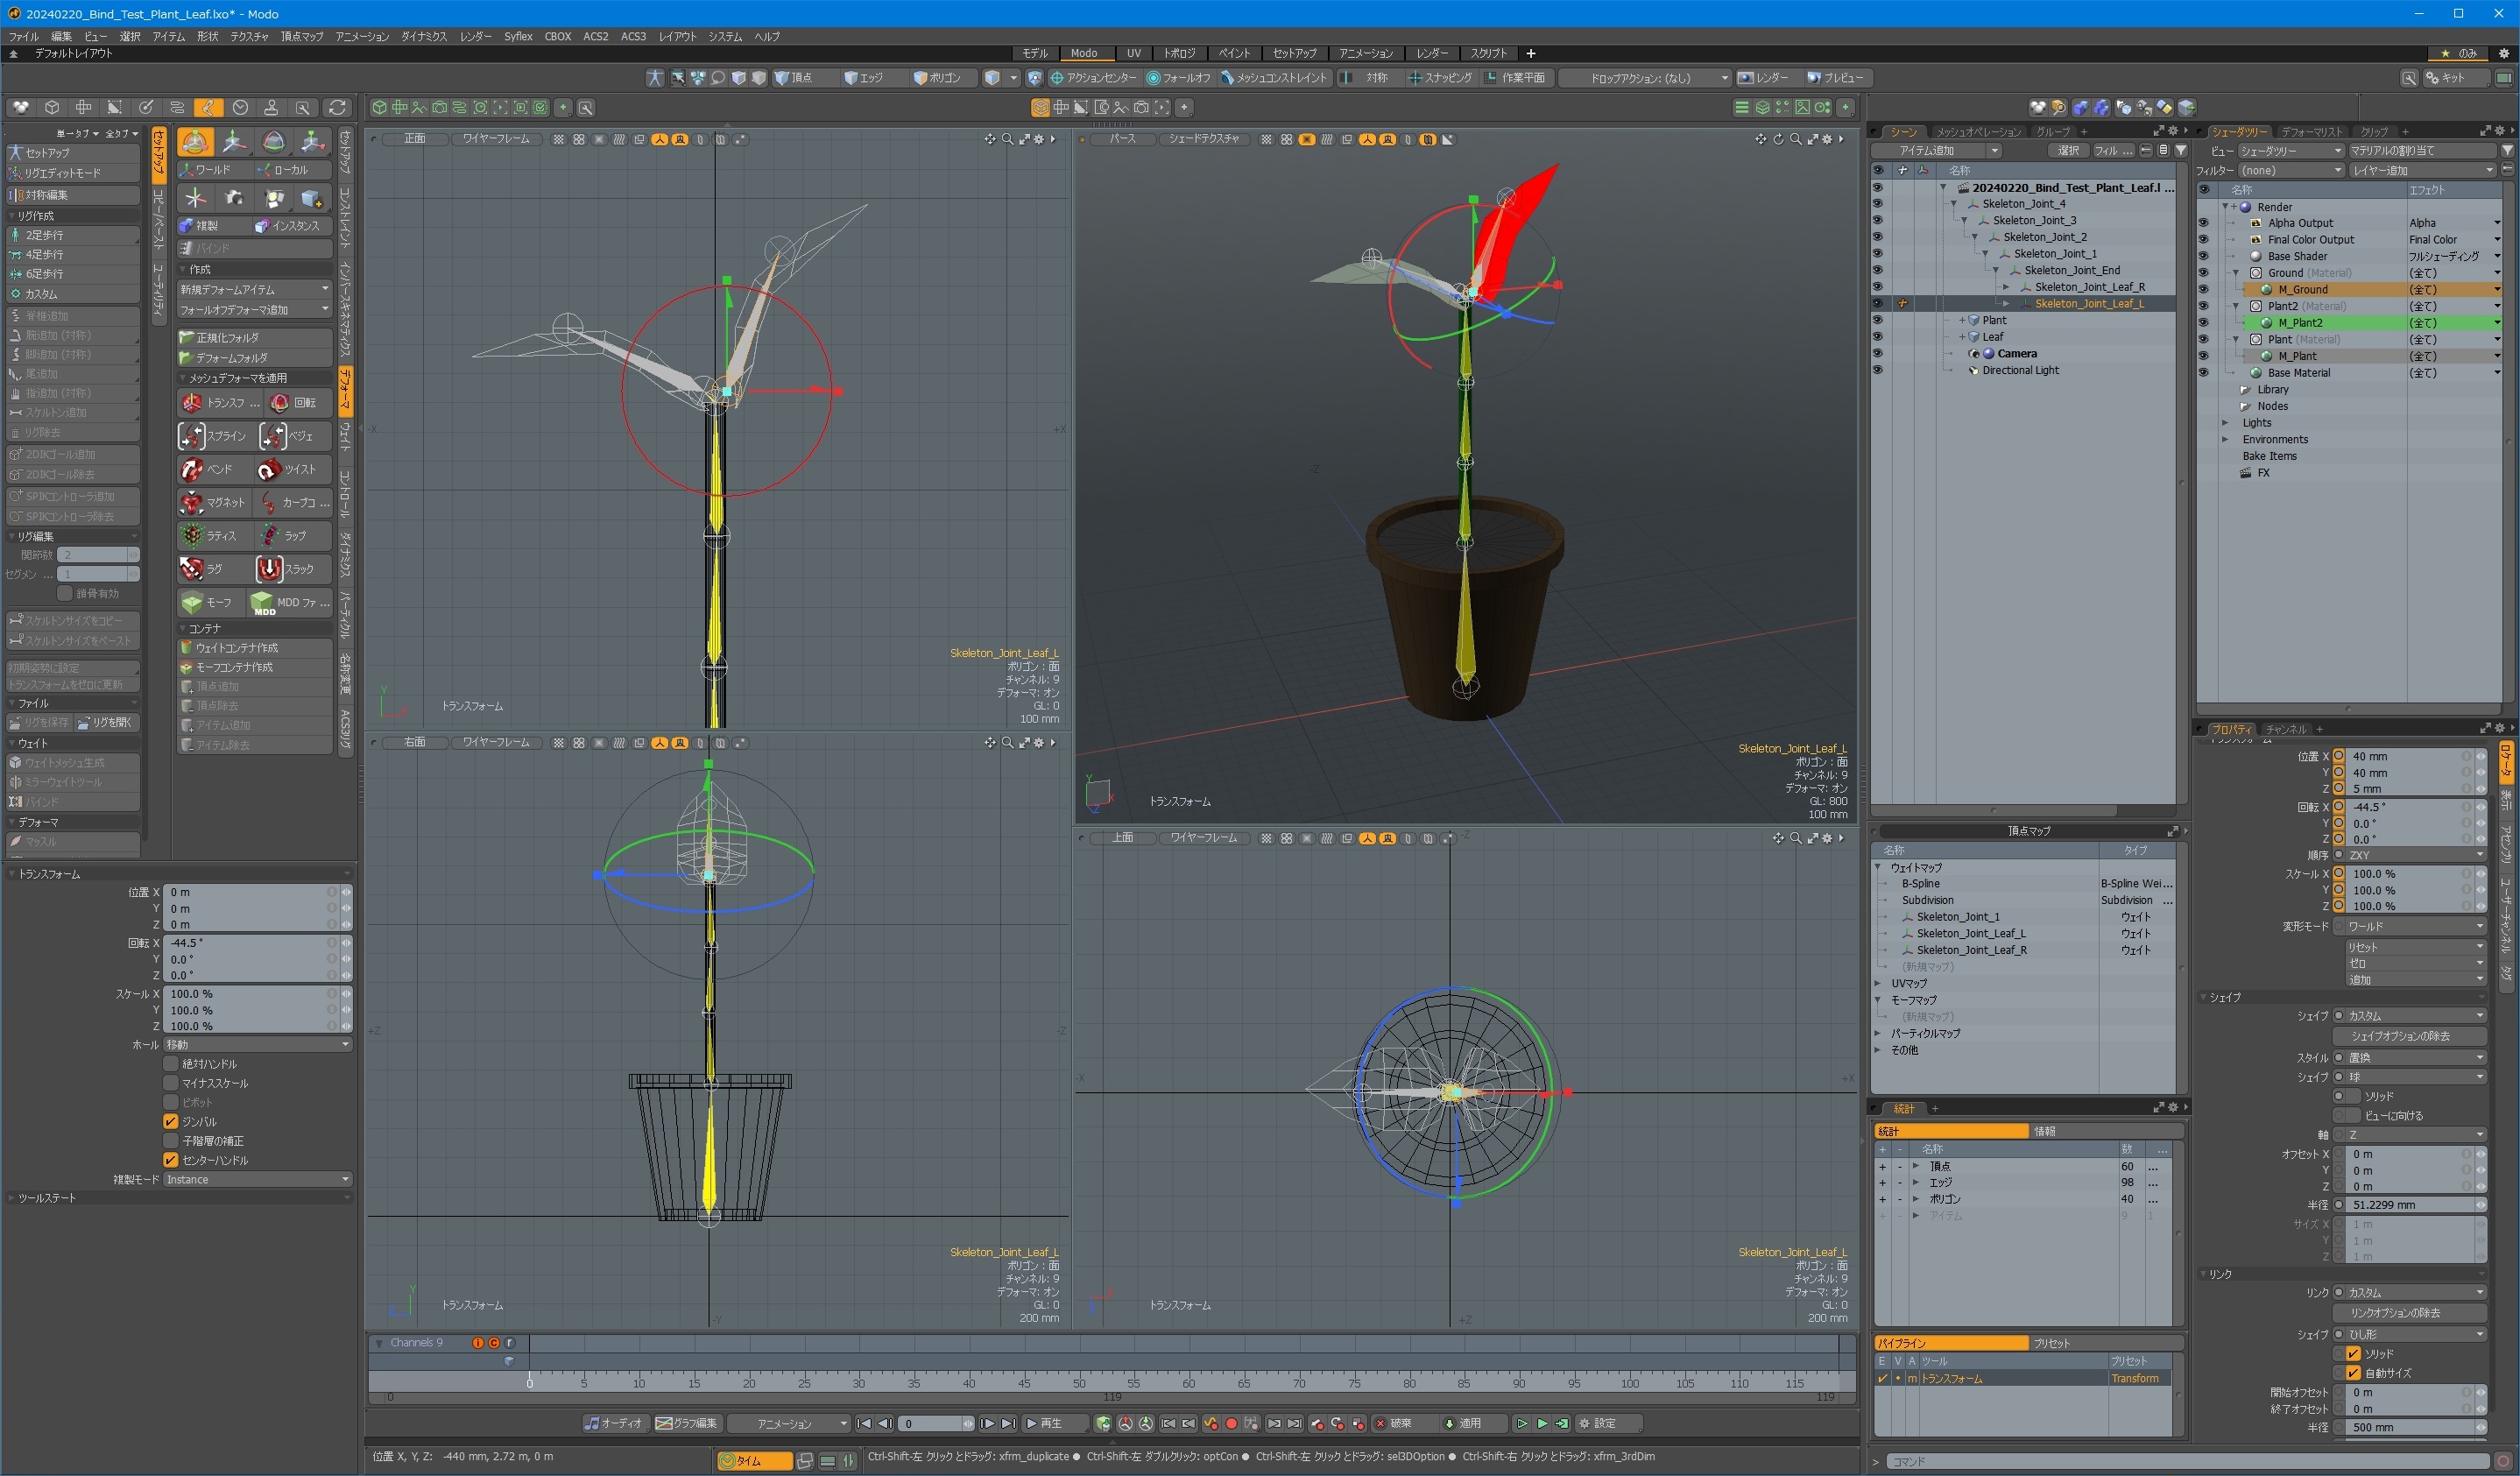Open the Drop Action (ドロップアクション) dropdown
2520x1476 pixels.
[x=1645, y=78]
